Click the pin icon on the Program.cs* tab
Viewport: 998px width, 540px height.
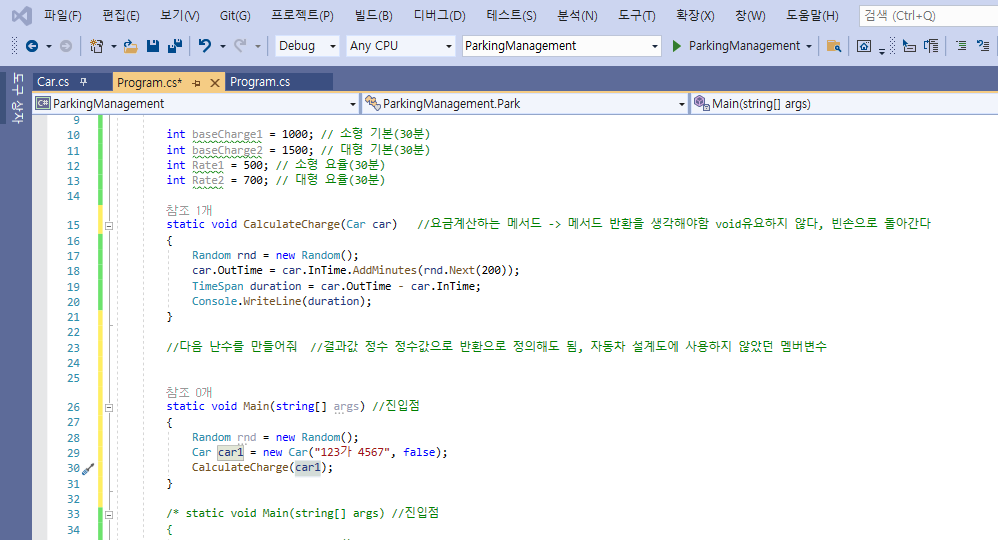coord(197,83)
